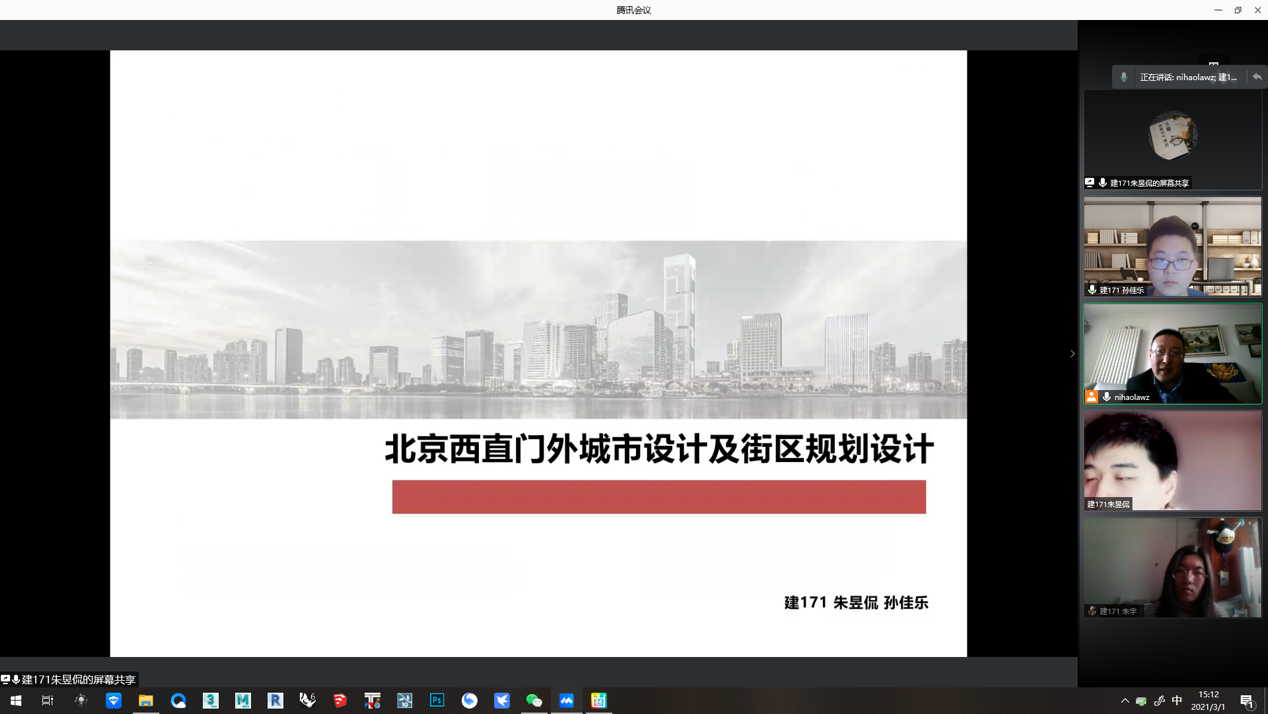The height and width of the screenshot is (714, 1268).
Task: Click the mic icon beside nihaolawz name
Action: 1106,397
